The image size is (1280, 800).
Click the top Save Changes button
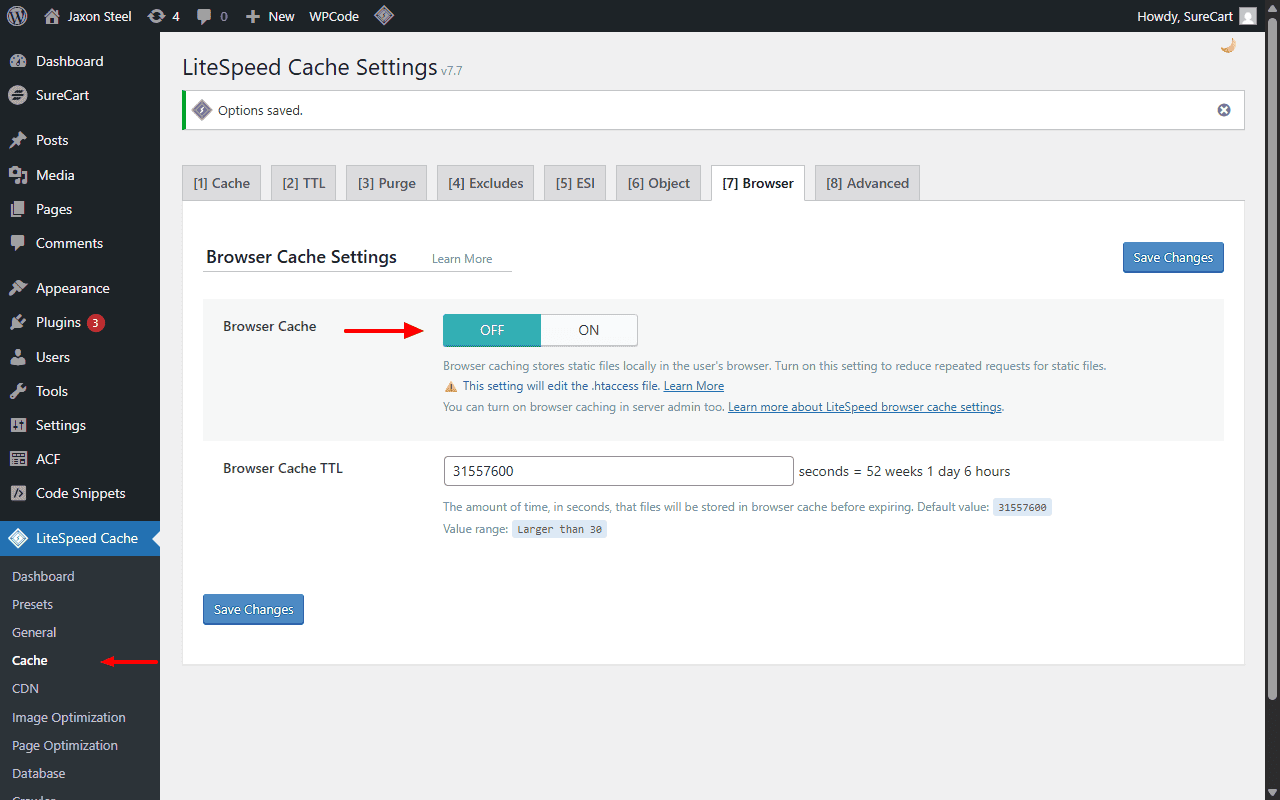(1173, 257)
